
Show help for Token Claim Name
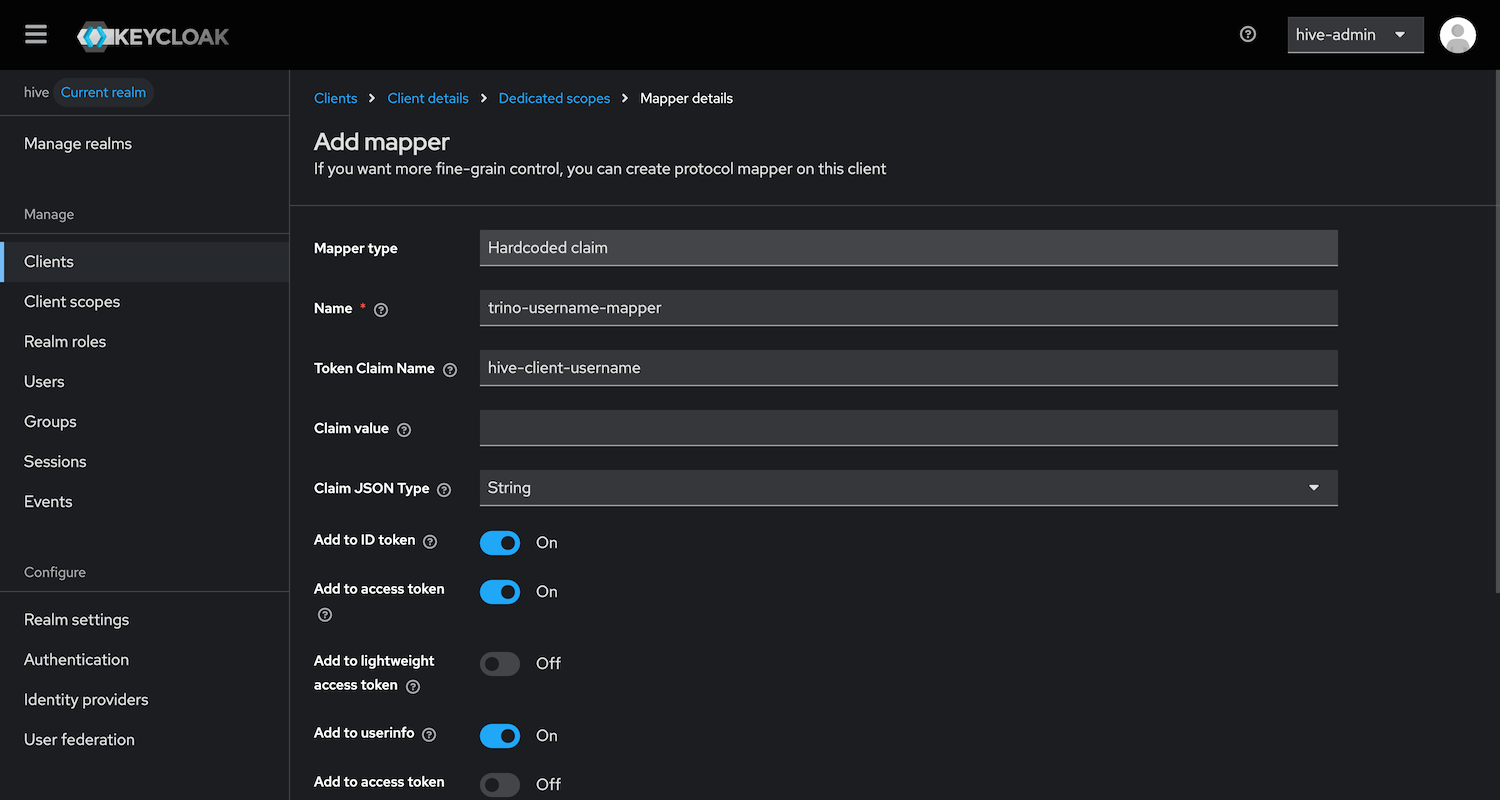(x=450, y=370)
